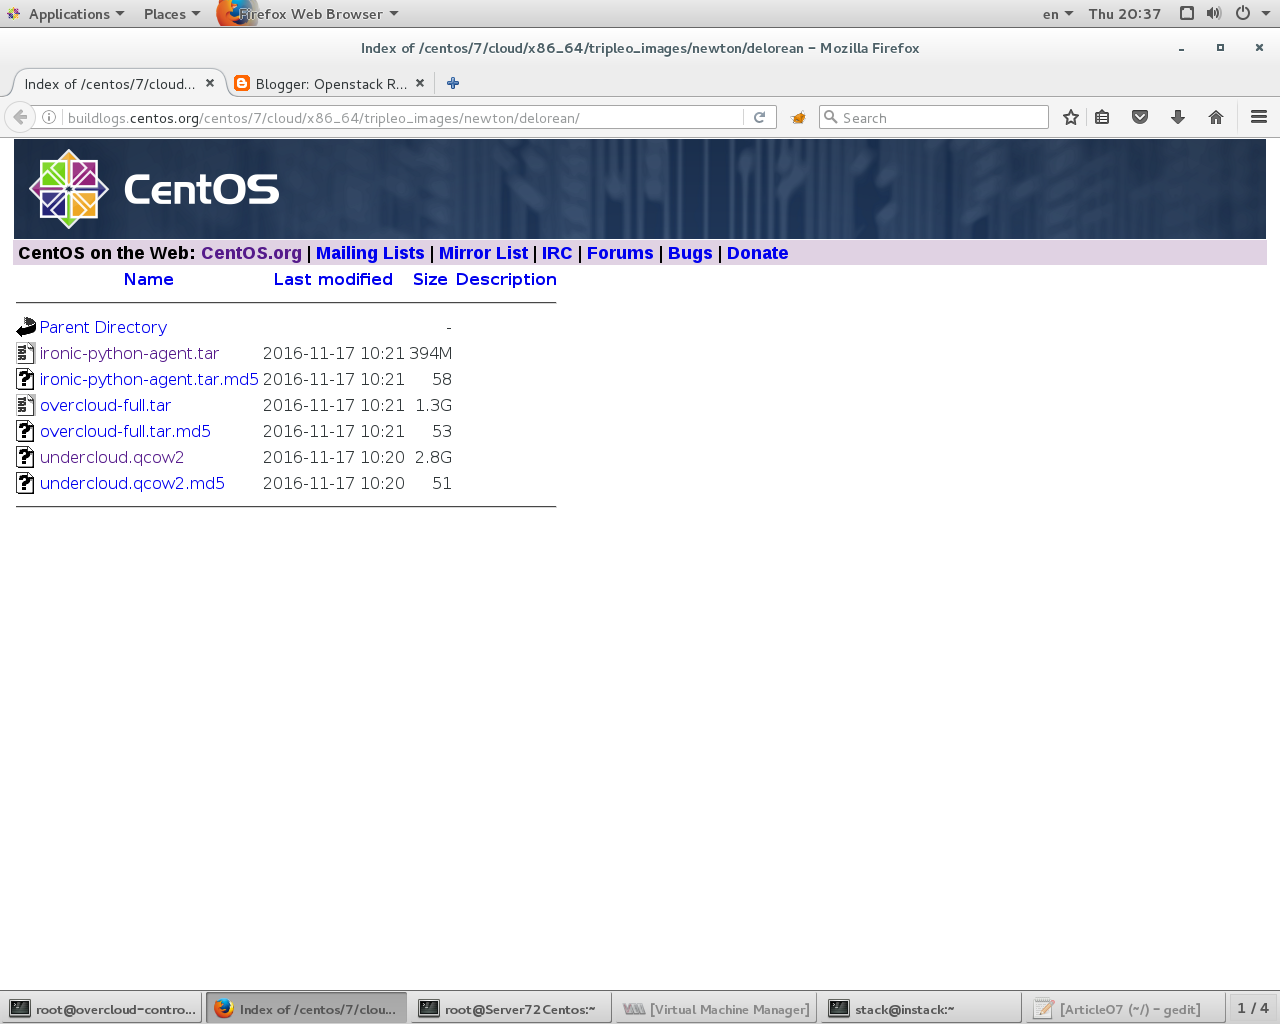Switch to stack@instack terminal in taskbar
Screen dimensions: 1280x1024
point(920,1008)
